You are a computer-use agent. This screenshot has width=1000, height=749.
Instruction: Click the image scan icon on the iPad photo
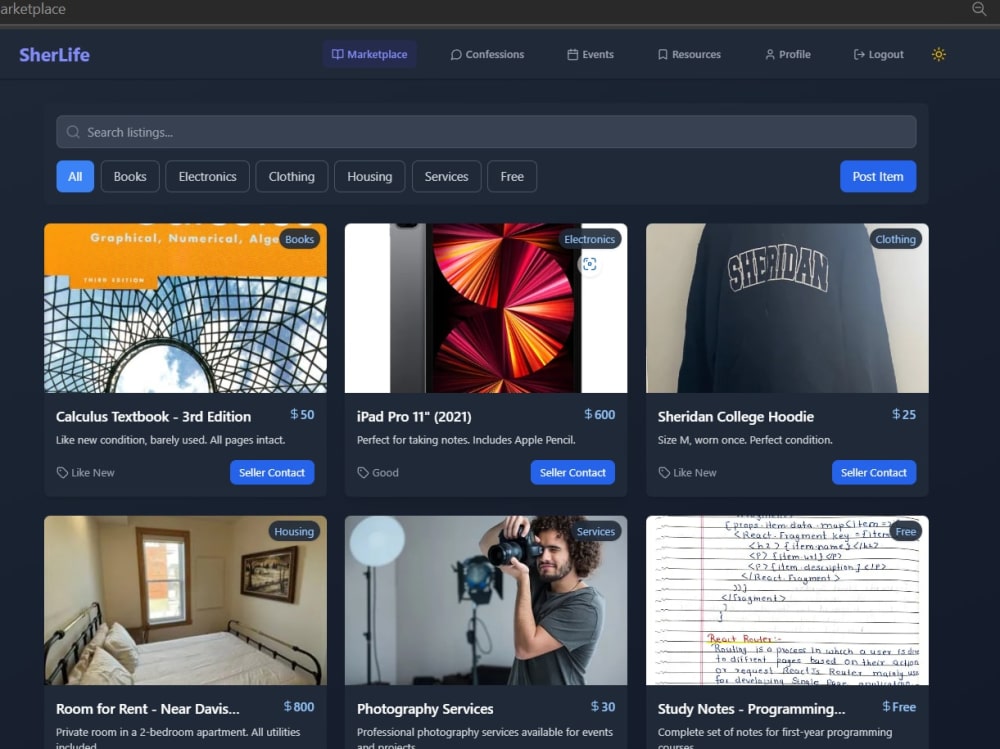[x=589, y=264]
